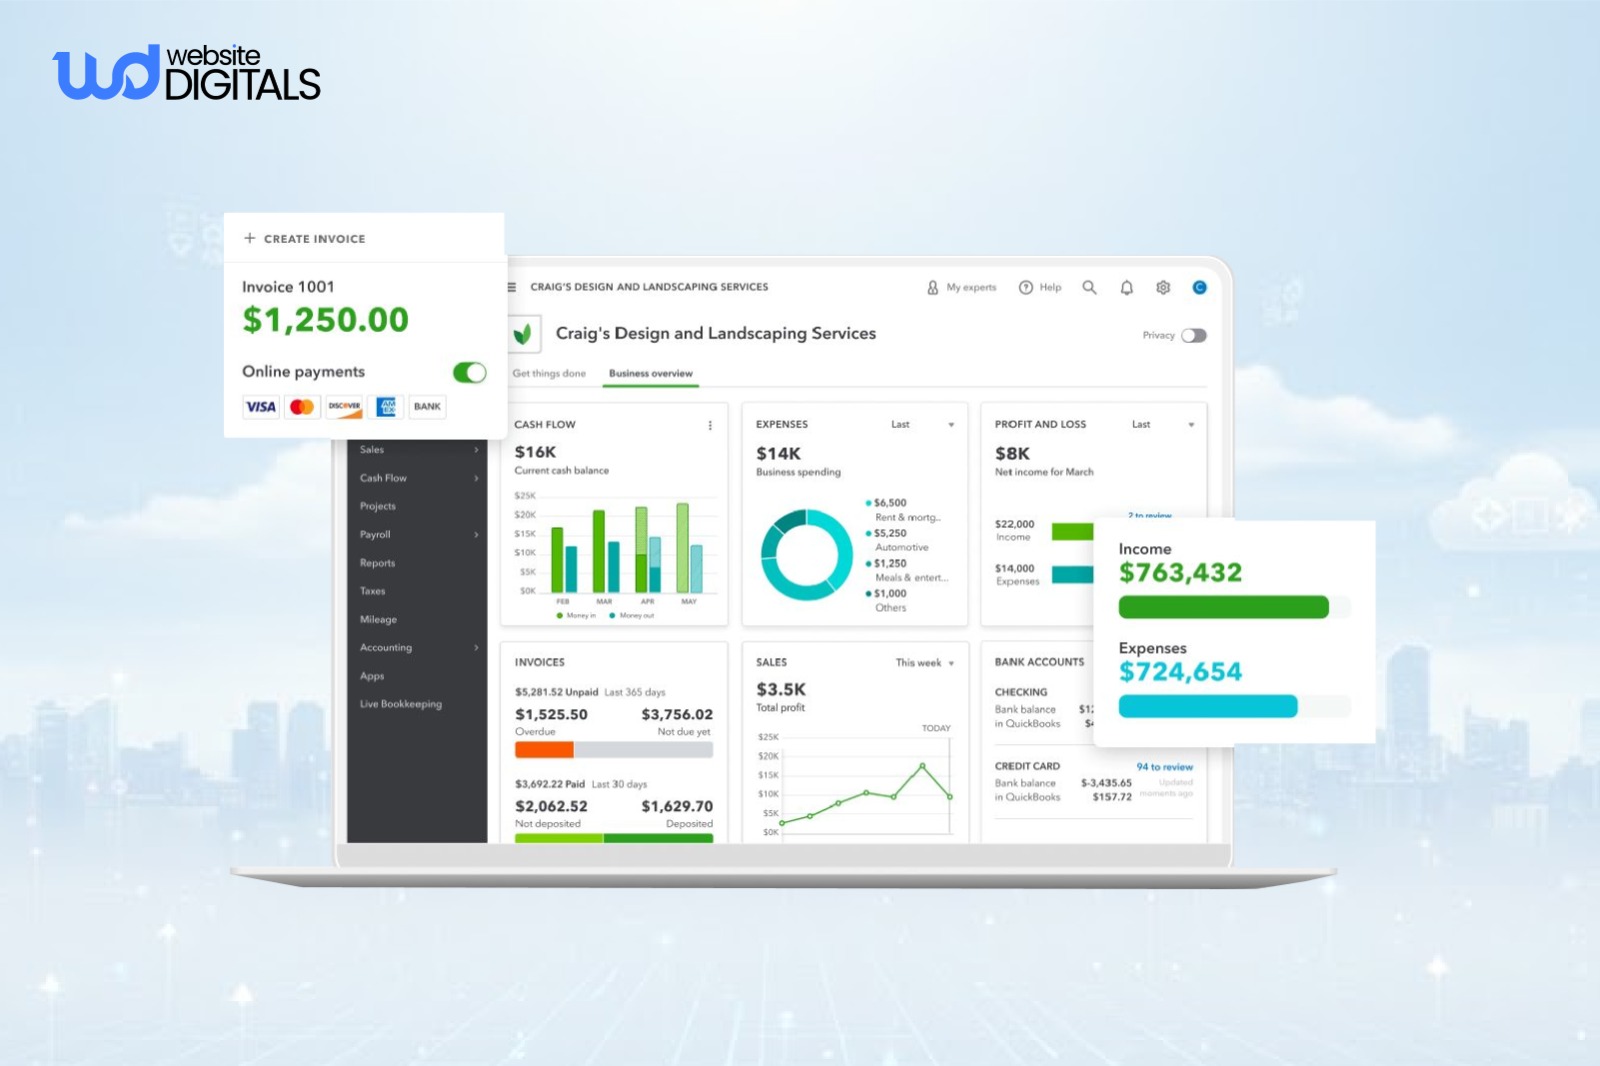Open the Profit and Loss period dropdown
The width and height of the screenshot is (1600, 1066).
[1190, 425]
